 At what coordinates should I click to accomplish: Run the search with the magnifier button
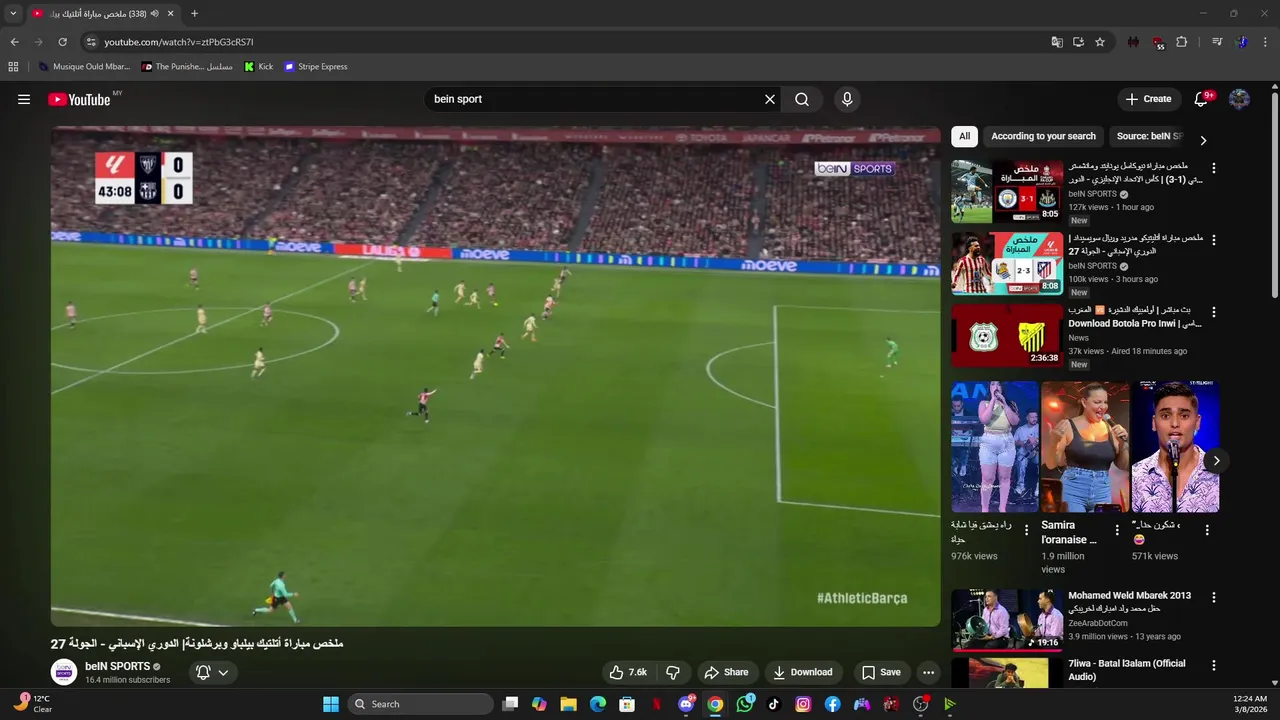coord(802,99)
